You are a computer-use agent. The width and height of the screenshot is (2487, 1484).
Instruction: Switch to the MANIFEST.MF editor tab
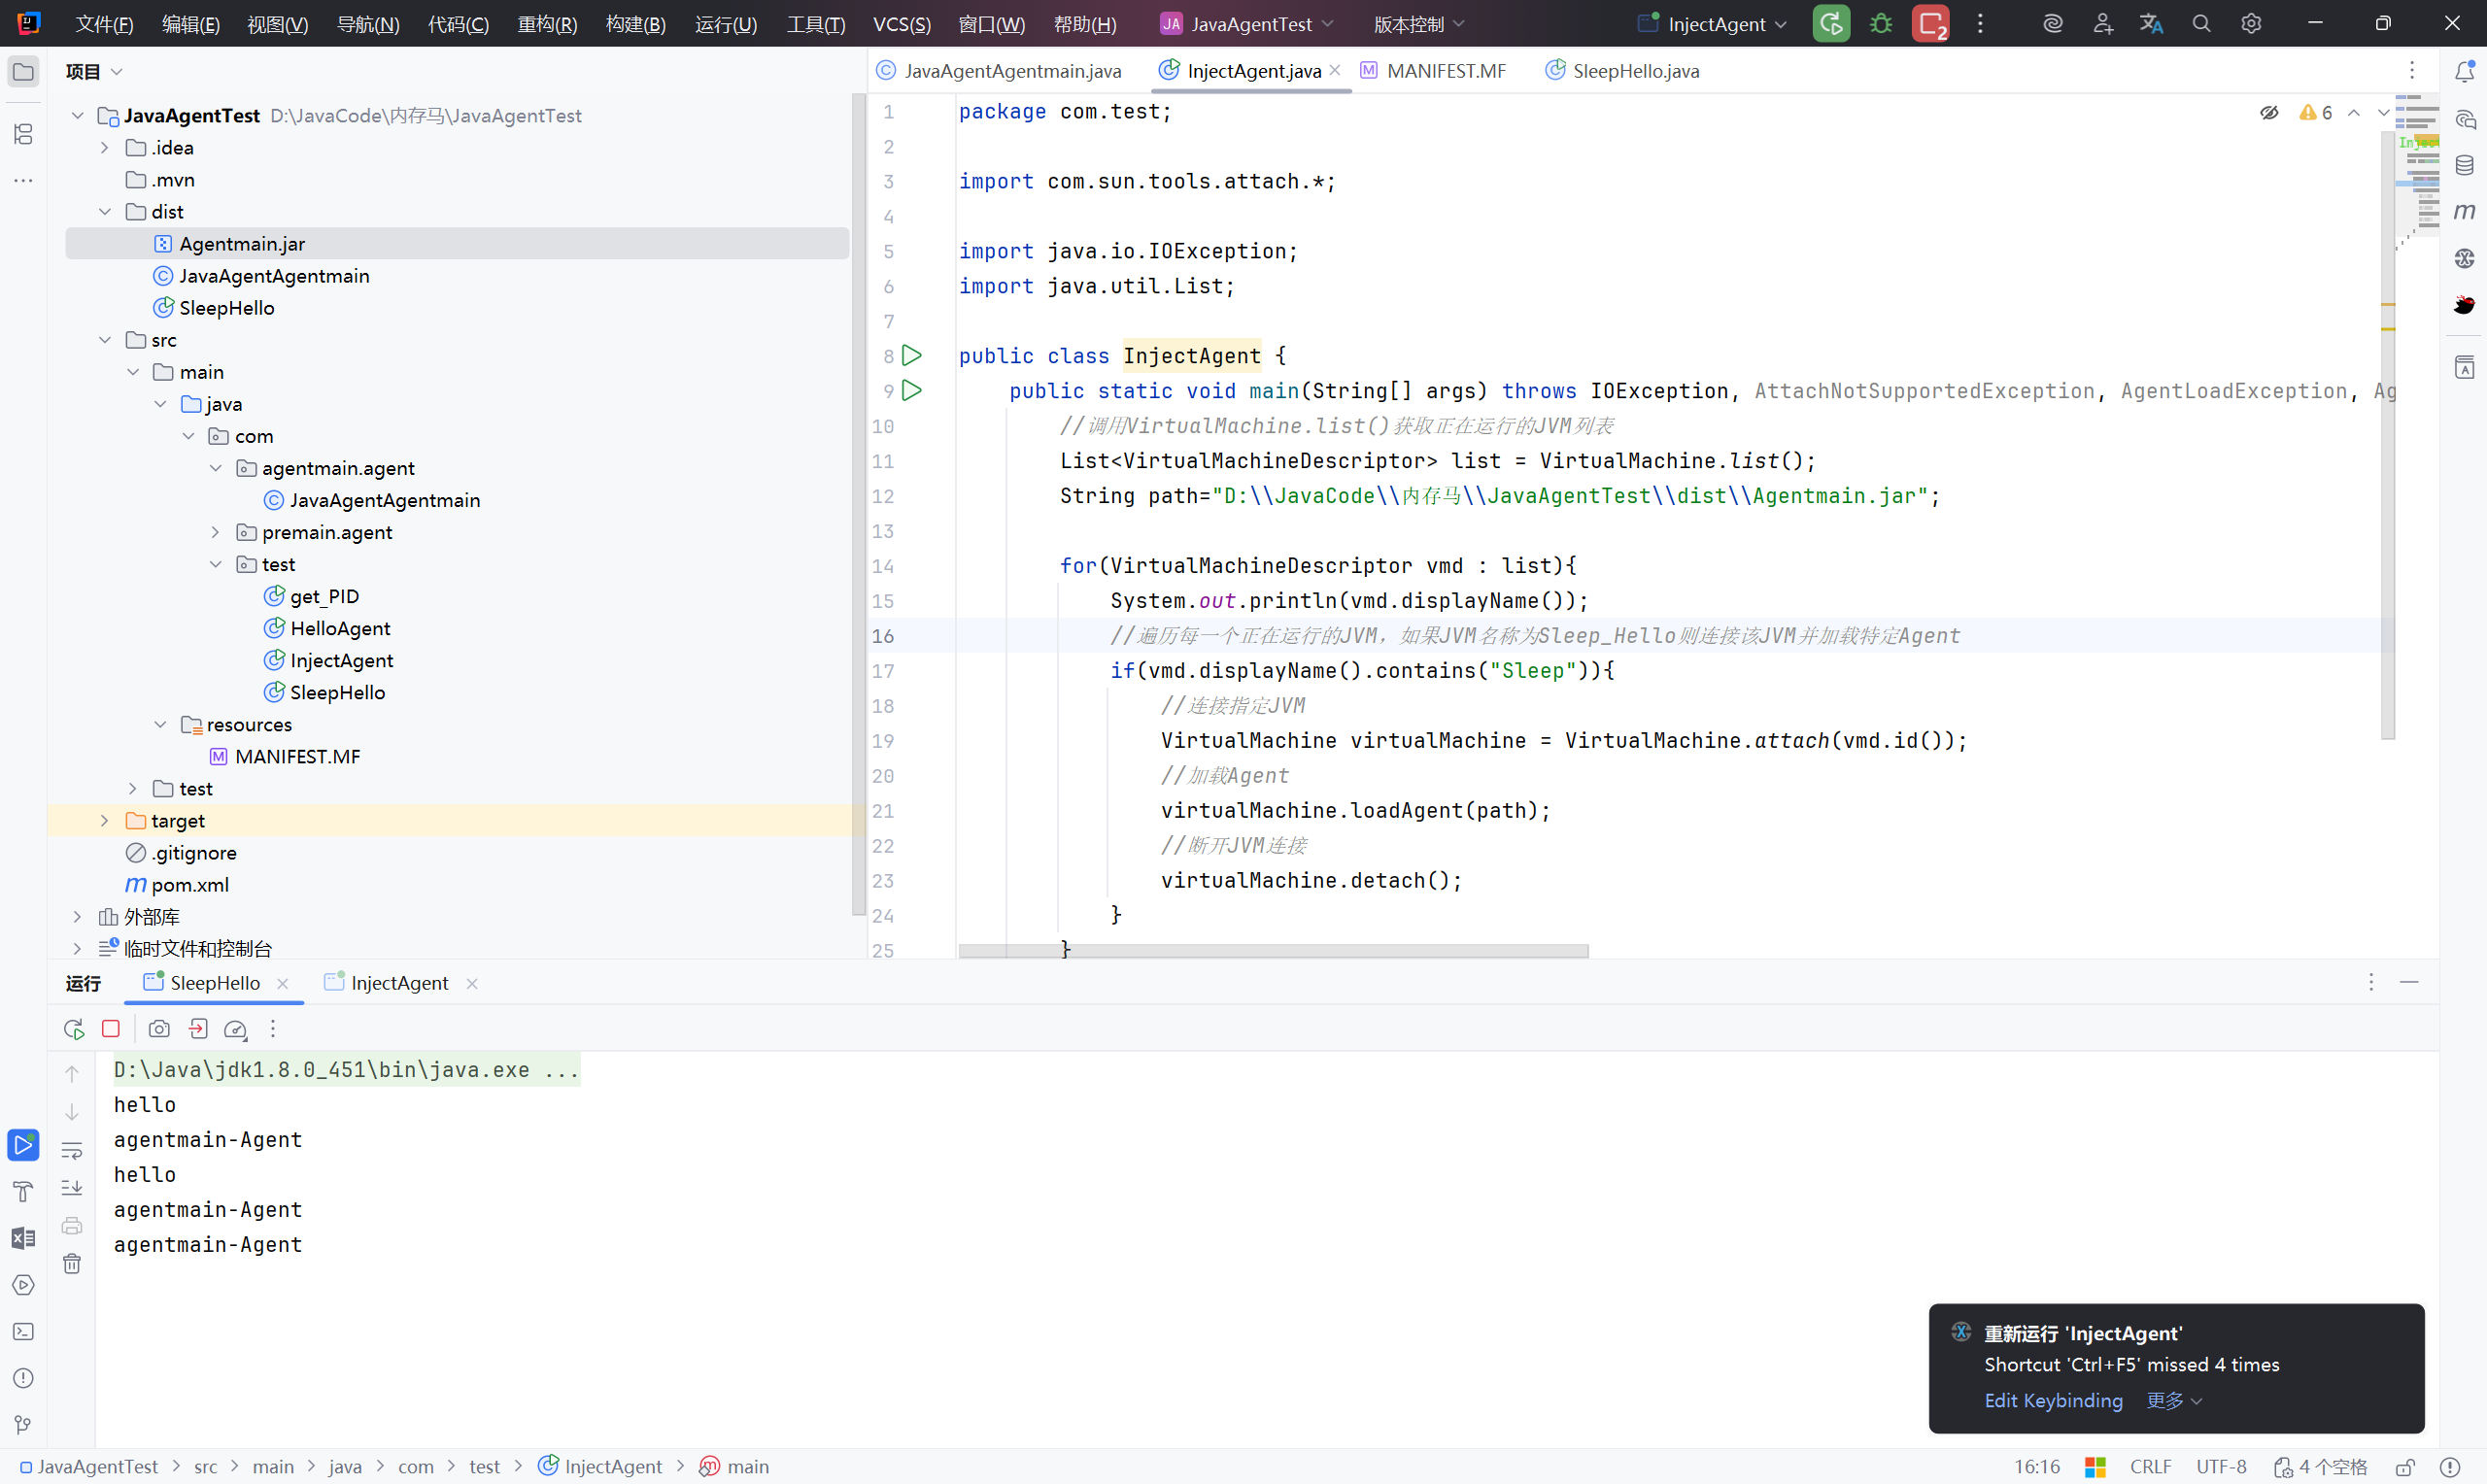1444,71
